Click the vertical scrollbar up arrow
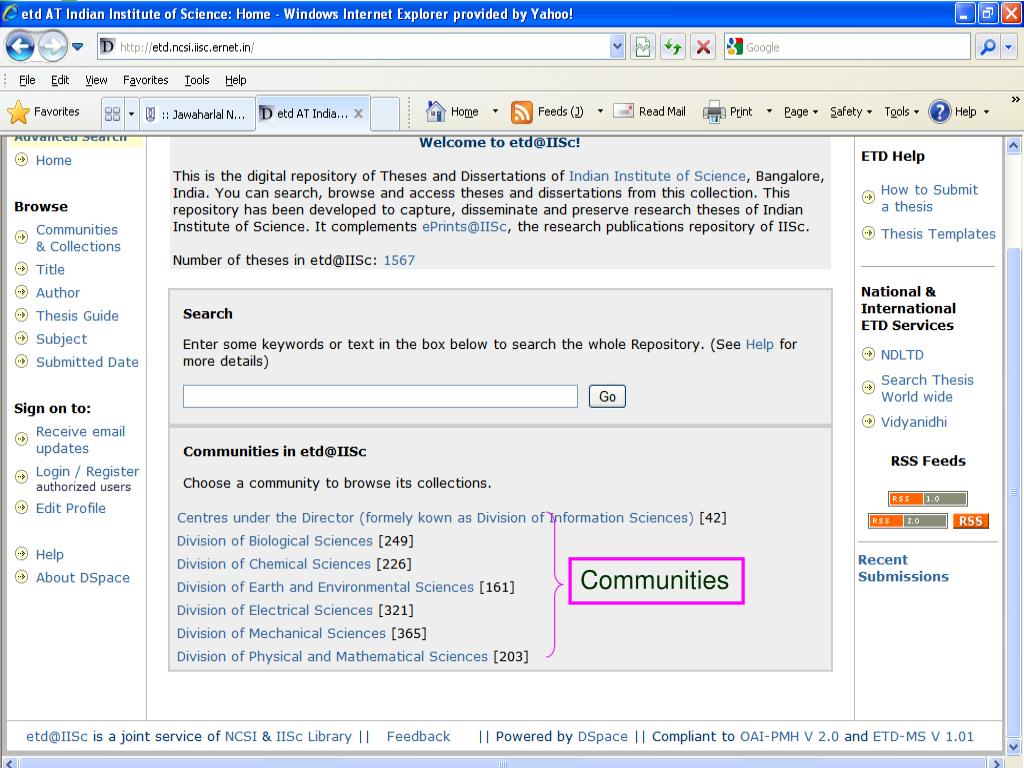The width and height of the screenshot is (1024, 768). tap(1013, 146)
